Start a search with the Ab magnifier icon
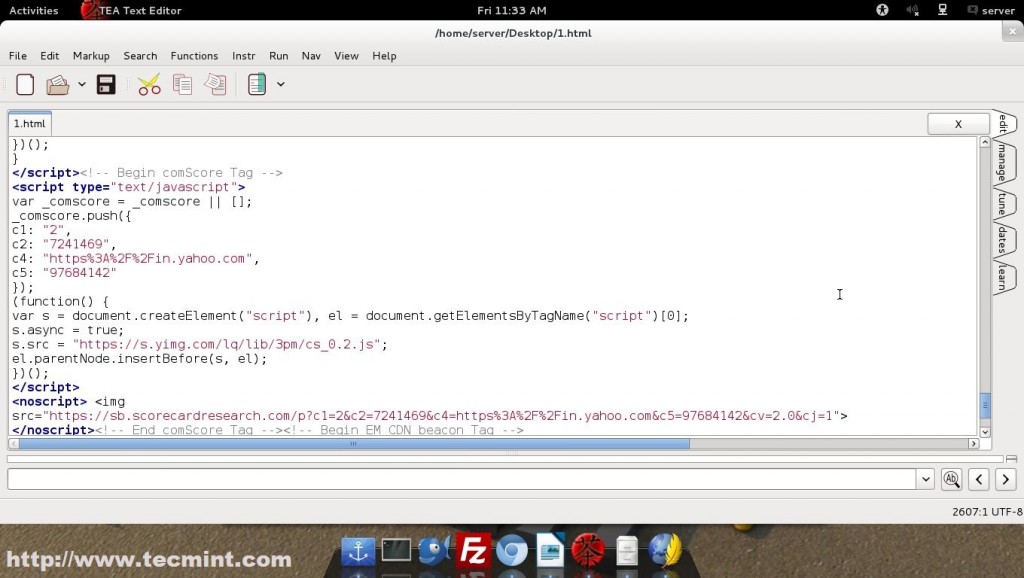Viewport: 1024px width, 578px height. [x=952, y=479]
